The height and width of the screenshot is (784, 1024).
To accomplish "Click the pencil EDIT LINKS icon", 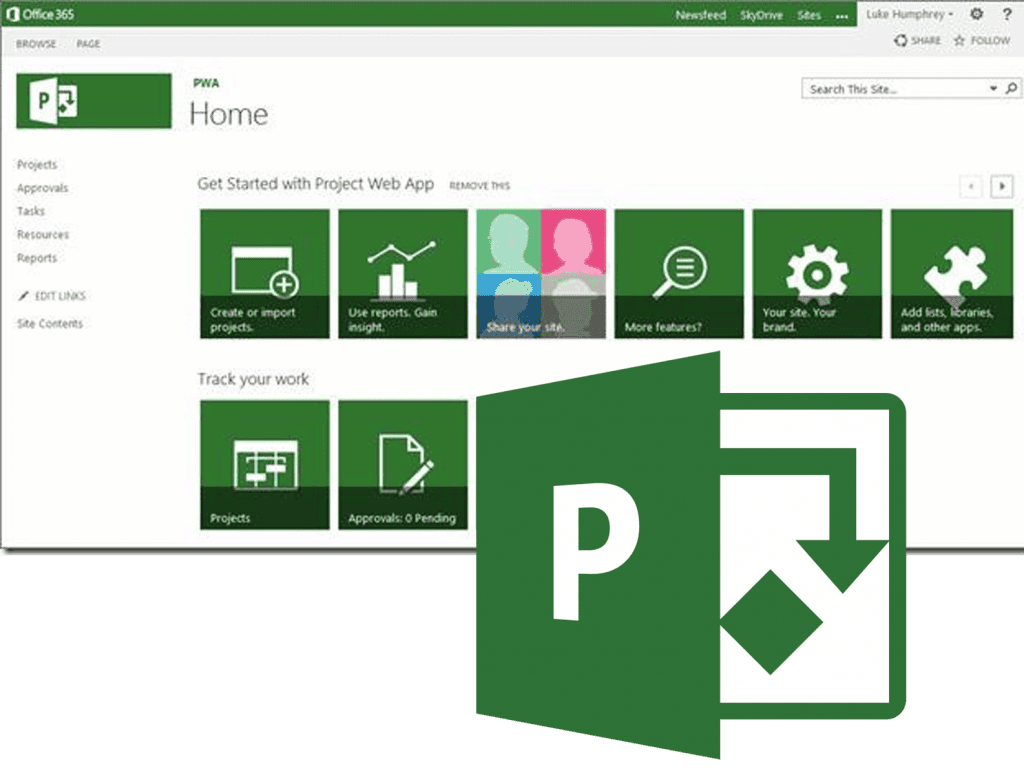I will (24, 296).
